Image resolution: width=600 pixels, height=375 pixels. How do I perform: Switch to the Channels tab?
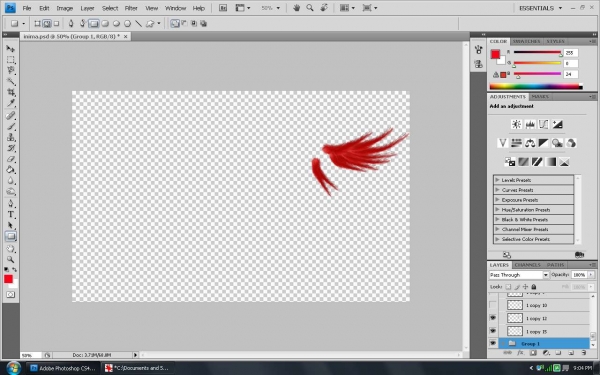[x=527, y=265]
